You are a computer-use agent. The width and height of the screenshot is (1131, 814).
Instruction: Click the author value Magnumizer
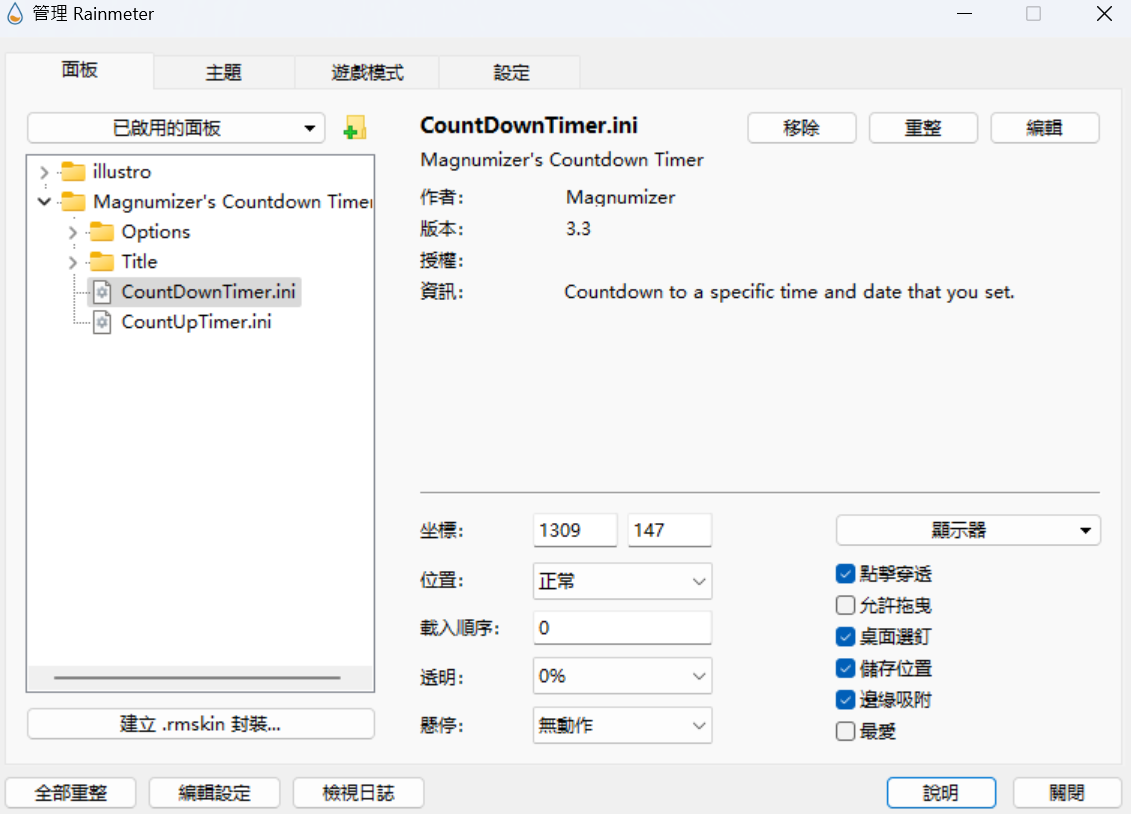pyautogui.click(x=620, y=198)
